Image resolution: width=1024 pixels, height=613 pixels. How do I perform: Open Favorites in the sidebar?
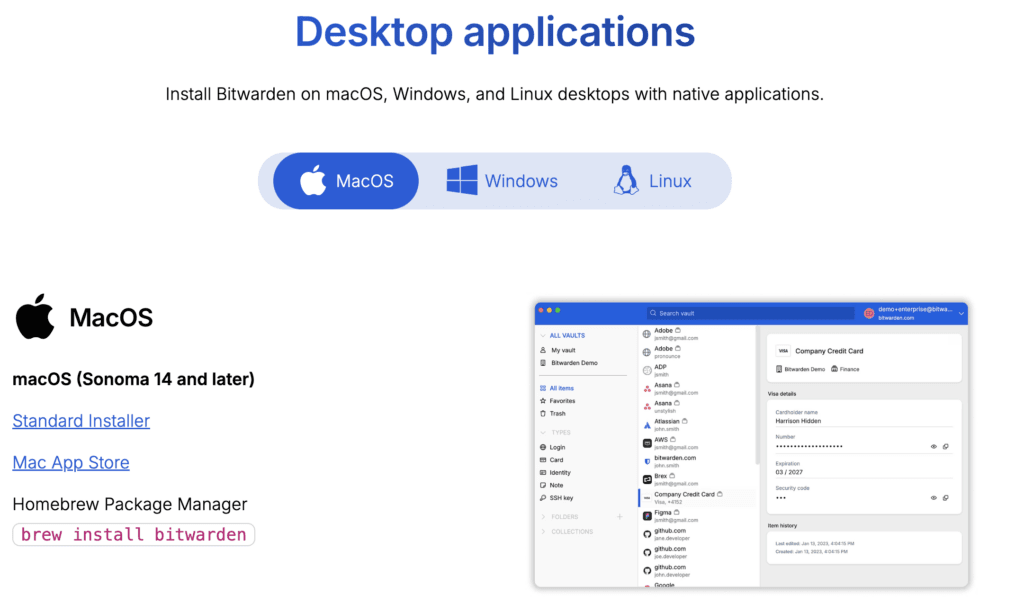click(x=562, y=401)
